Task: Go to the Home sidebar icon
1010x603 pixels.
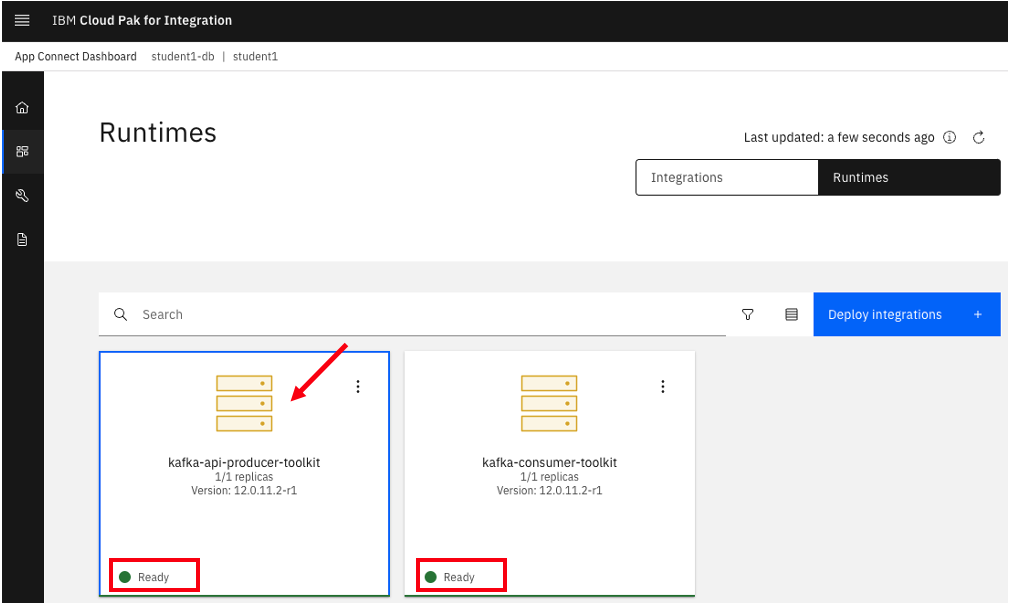Action: (x=22, y=108)
